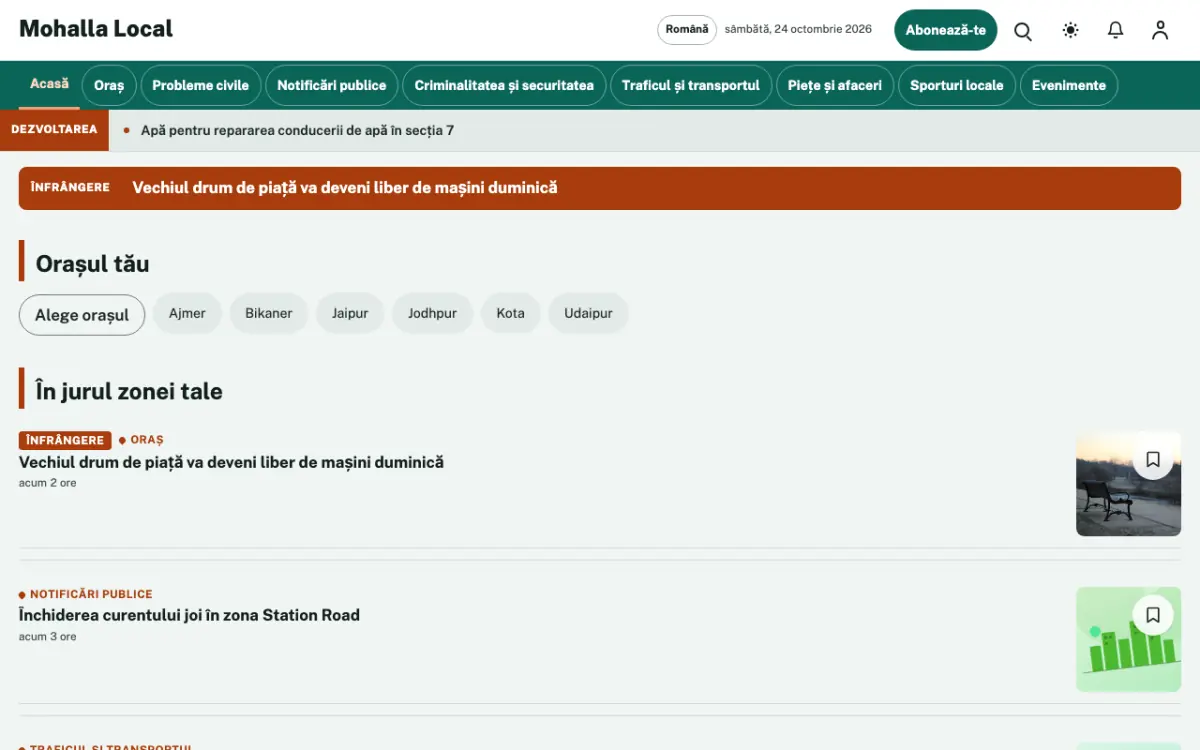
Task: Click the Alege orașul button
Action: (82, 314)
